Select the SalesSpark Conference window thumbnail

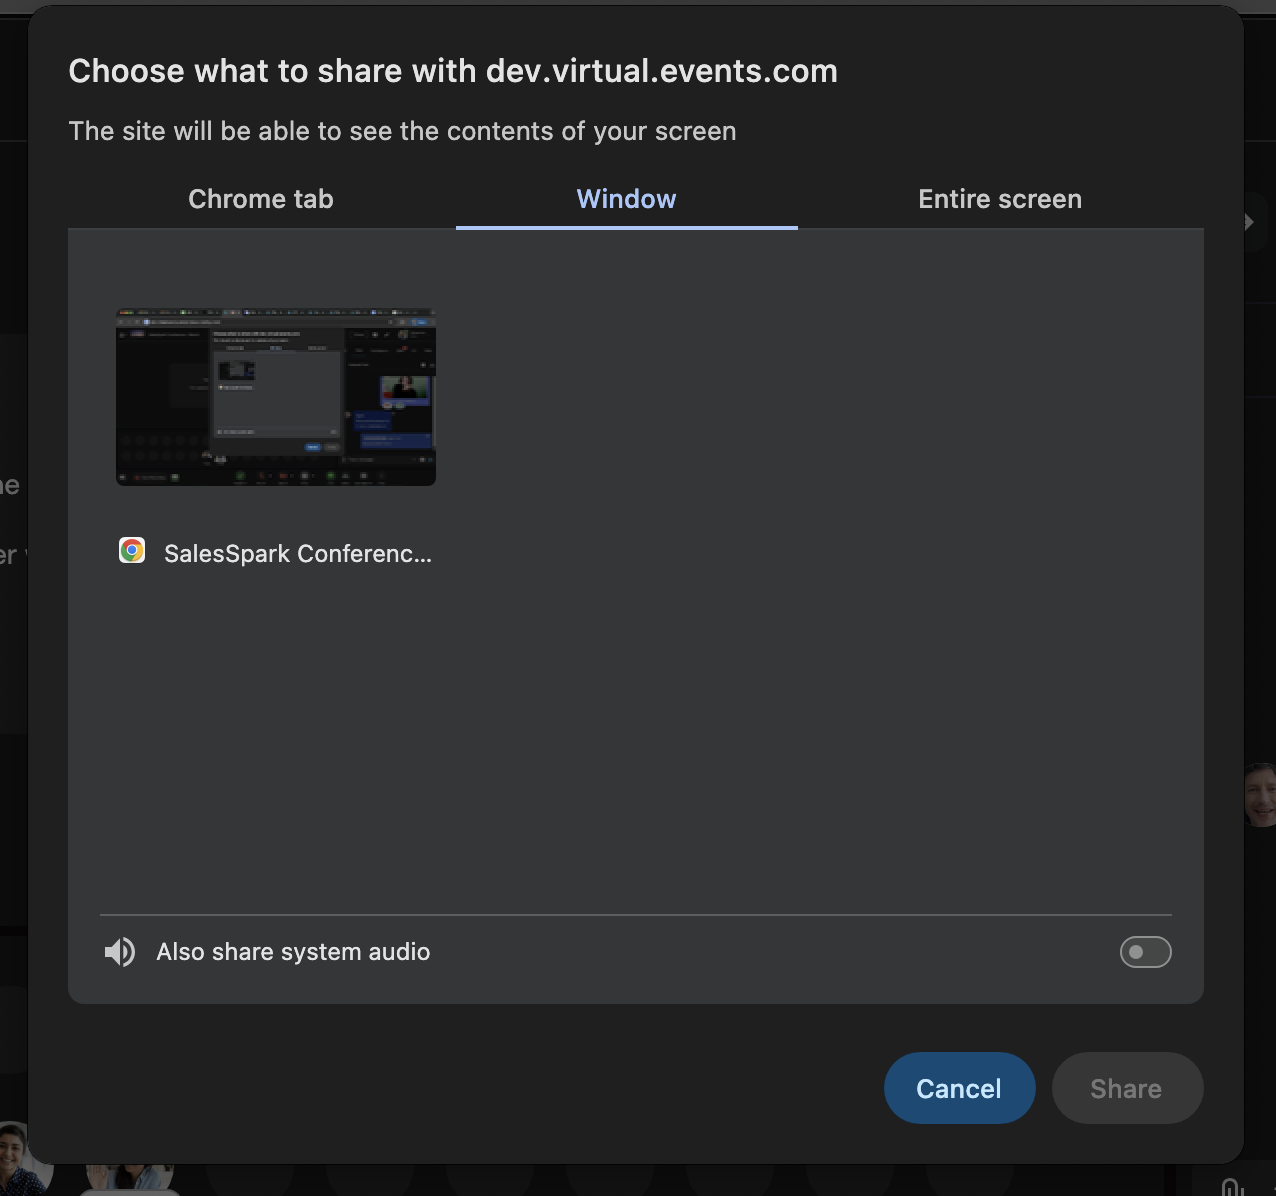tap(276, 397)
